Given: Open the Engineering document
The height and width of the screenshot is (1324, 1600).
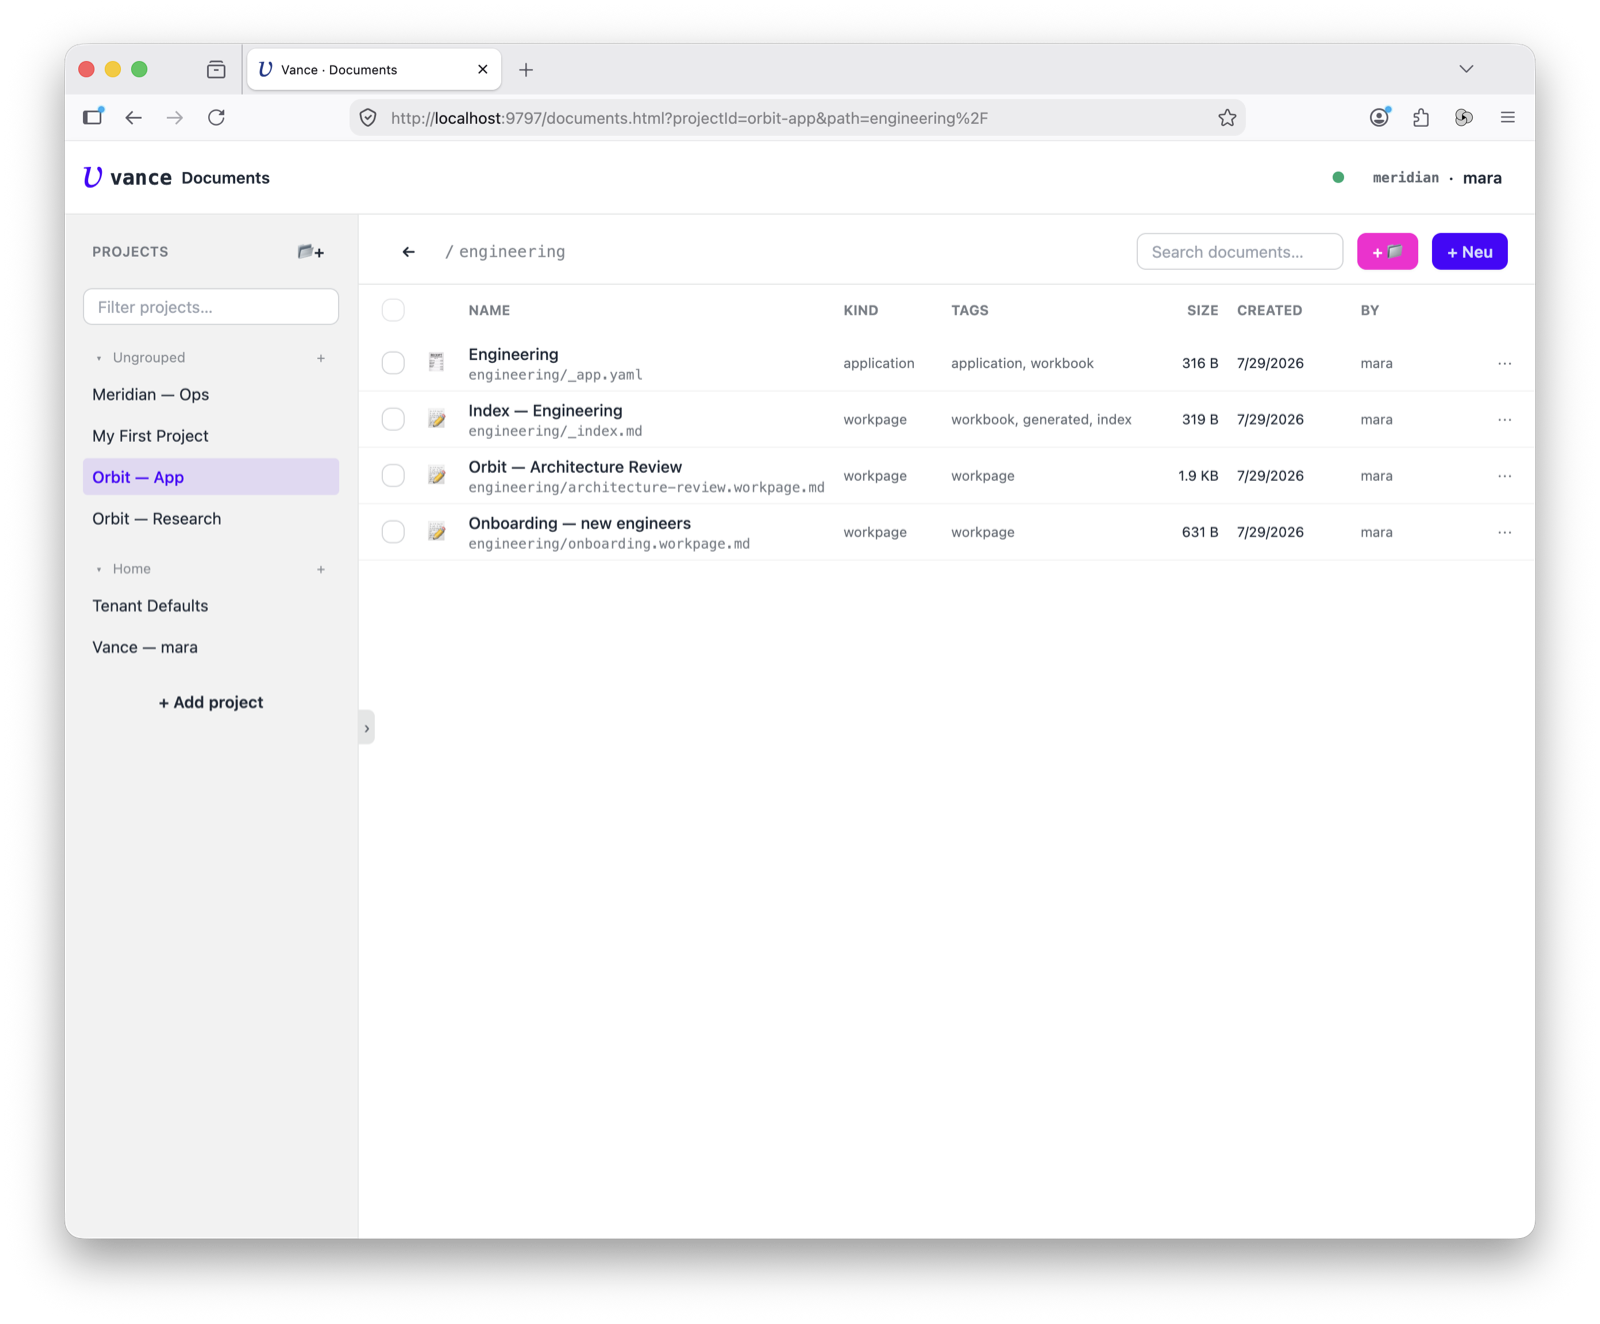Looking at the screenshot, I should coord(513,354).
